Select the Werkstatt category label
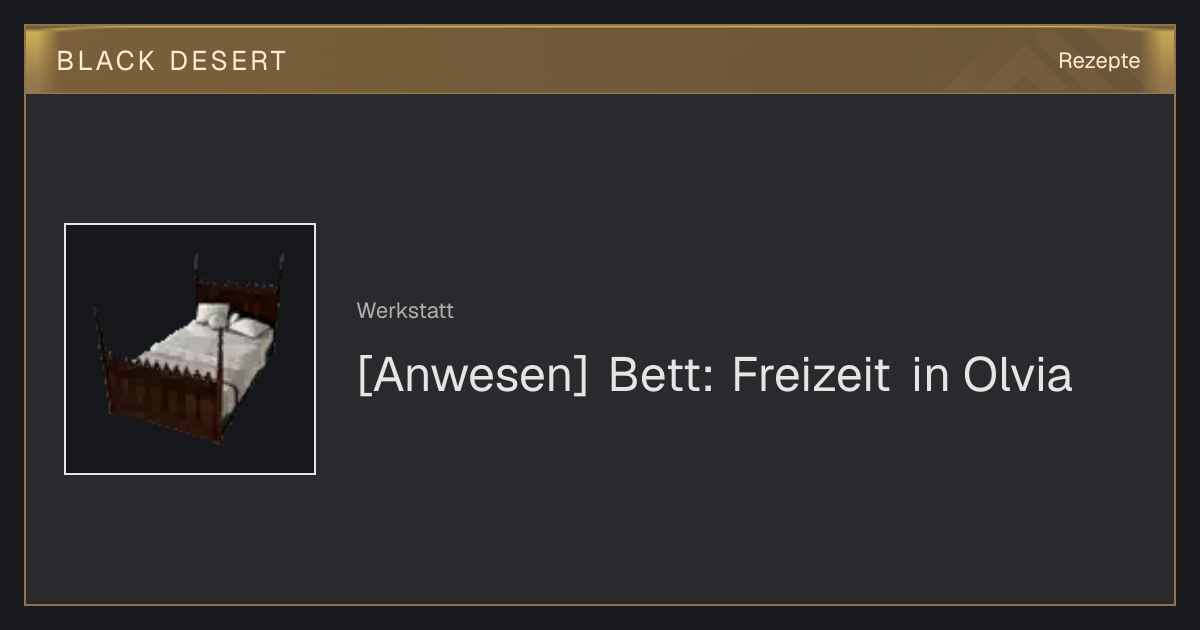Viewport: 1200px width, 630px height. click(x=405, y=311)
